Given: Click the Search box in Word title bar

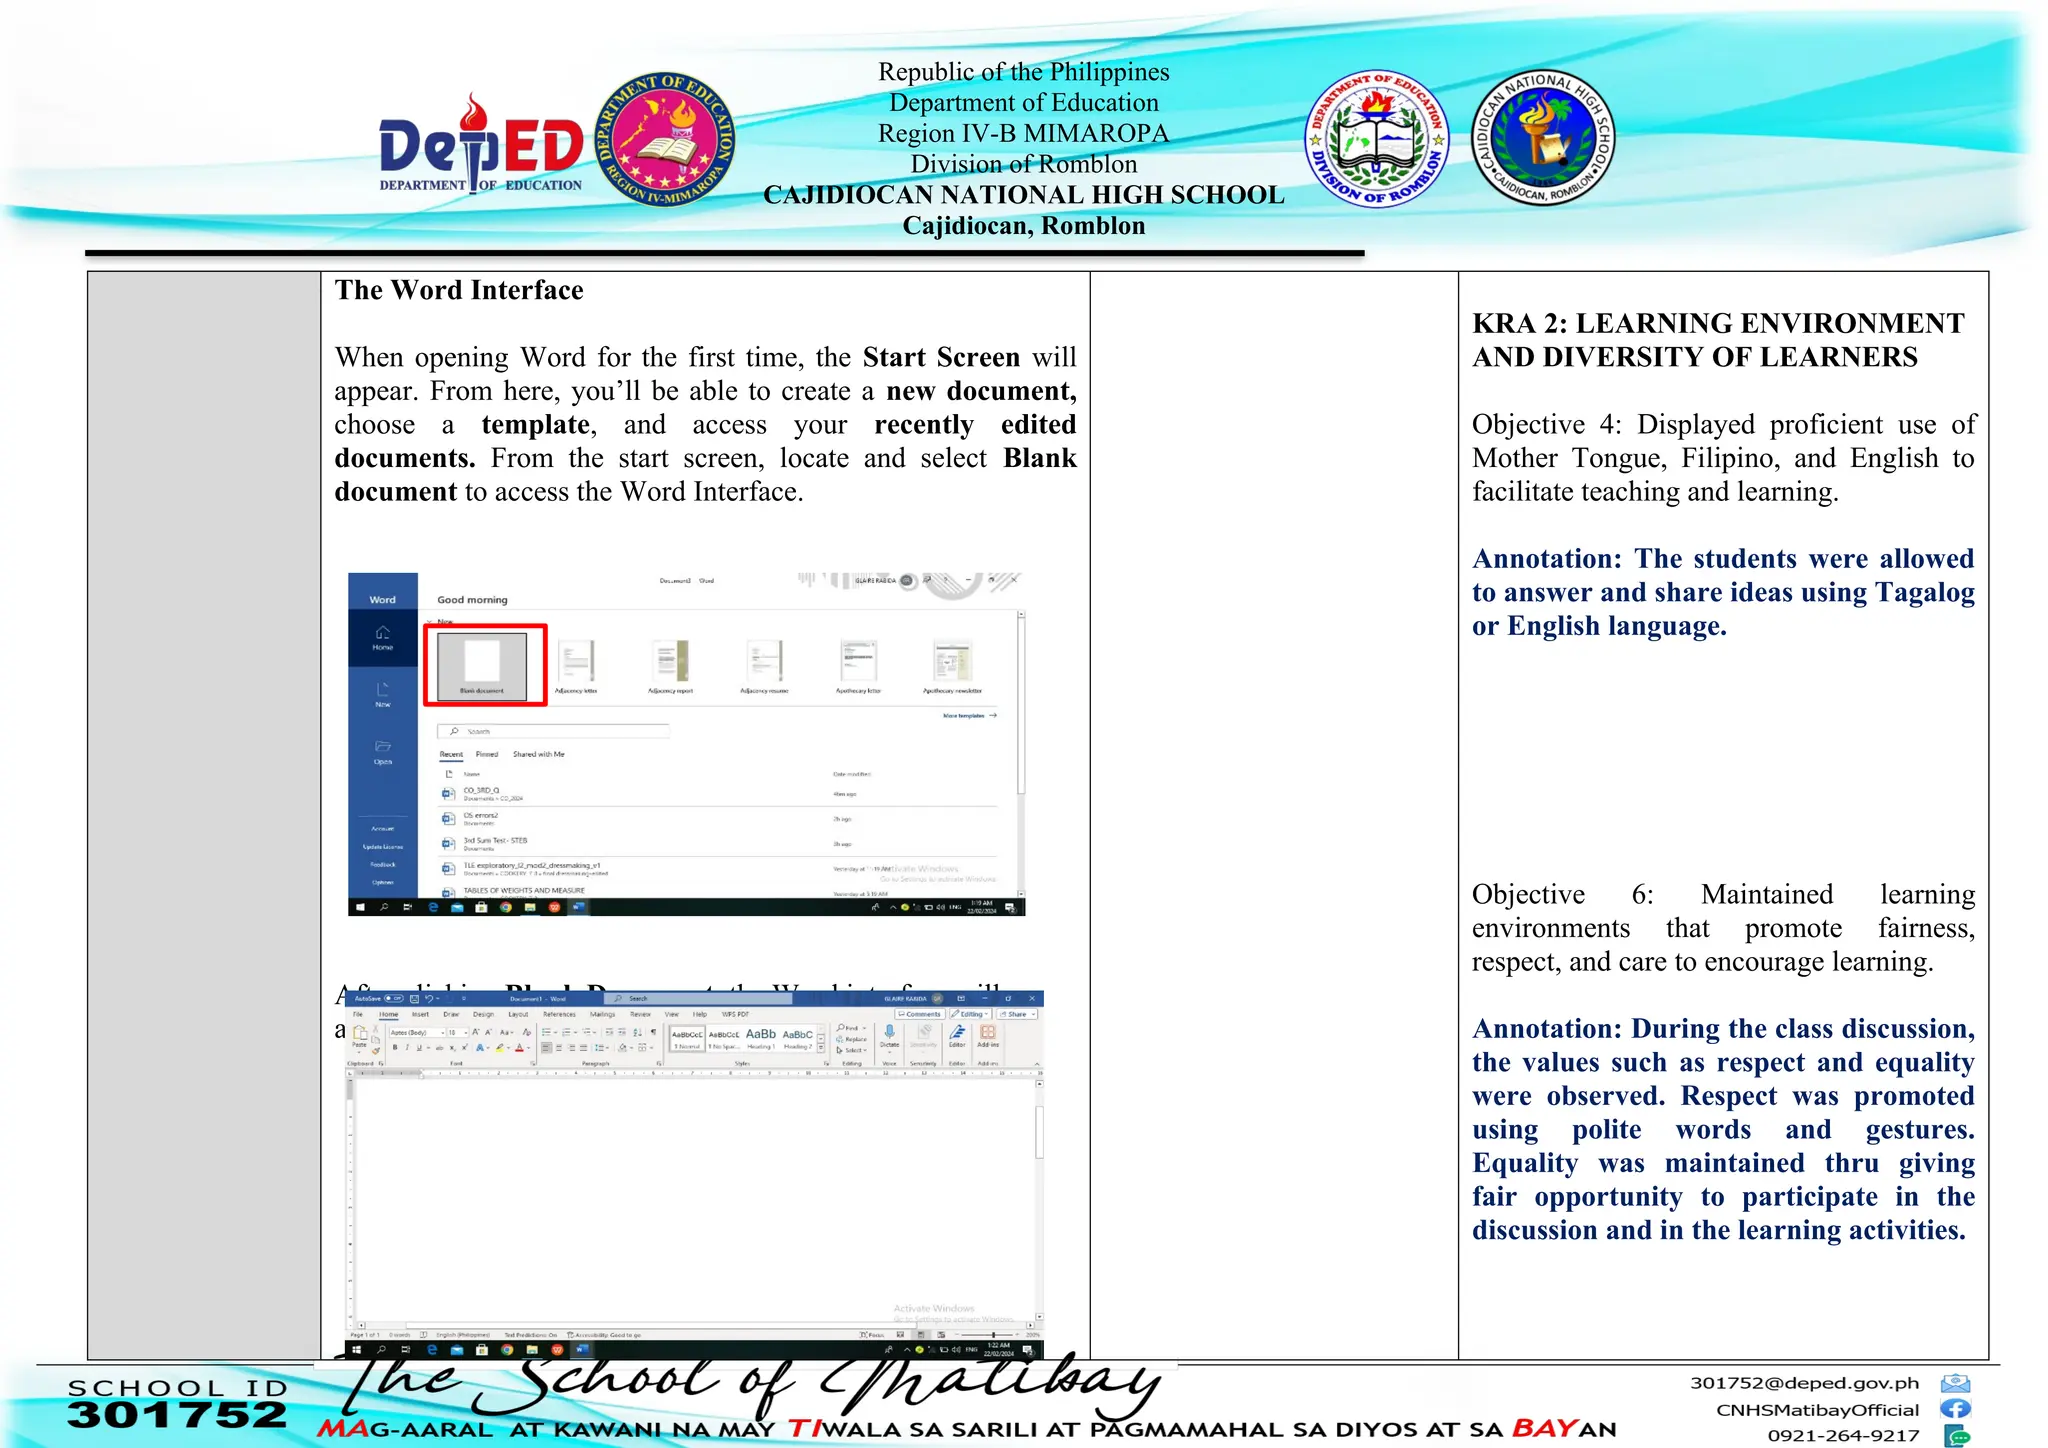Looking at the screenshot, I should pos(698,998).
